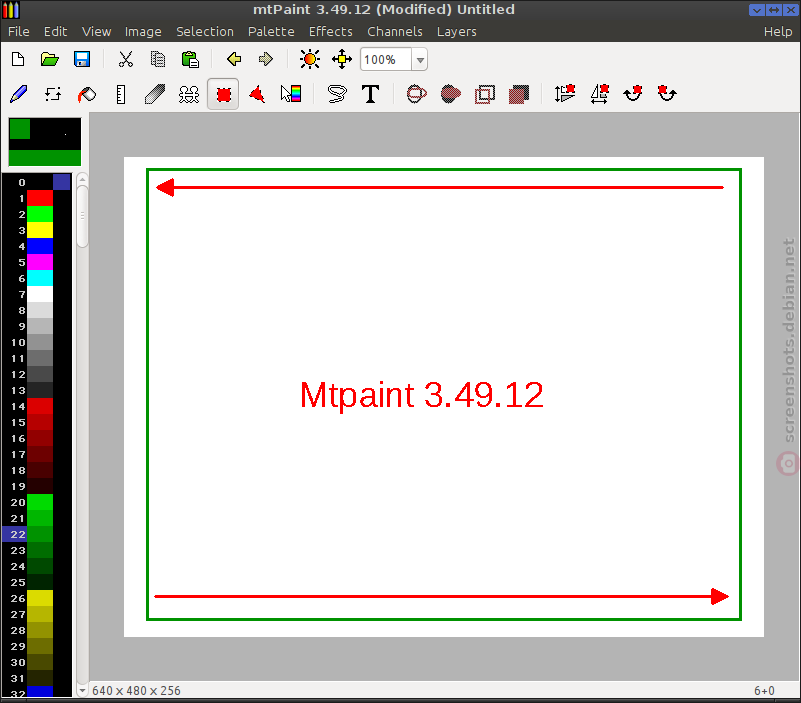Image resolution: width=801 pixels, height=703 pixels.
Task: Click the palette scrollbar down arrow
Action: pos(82,690)
